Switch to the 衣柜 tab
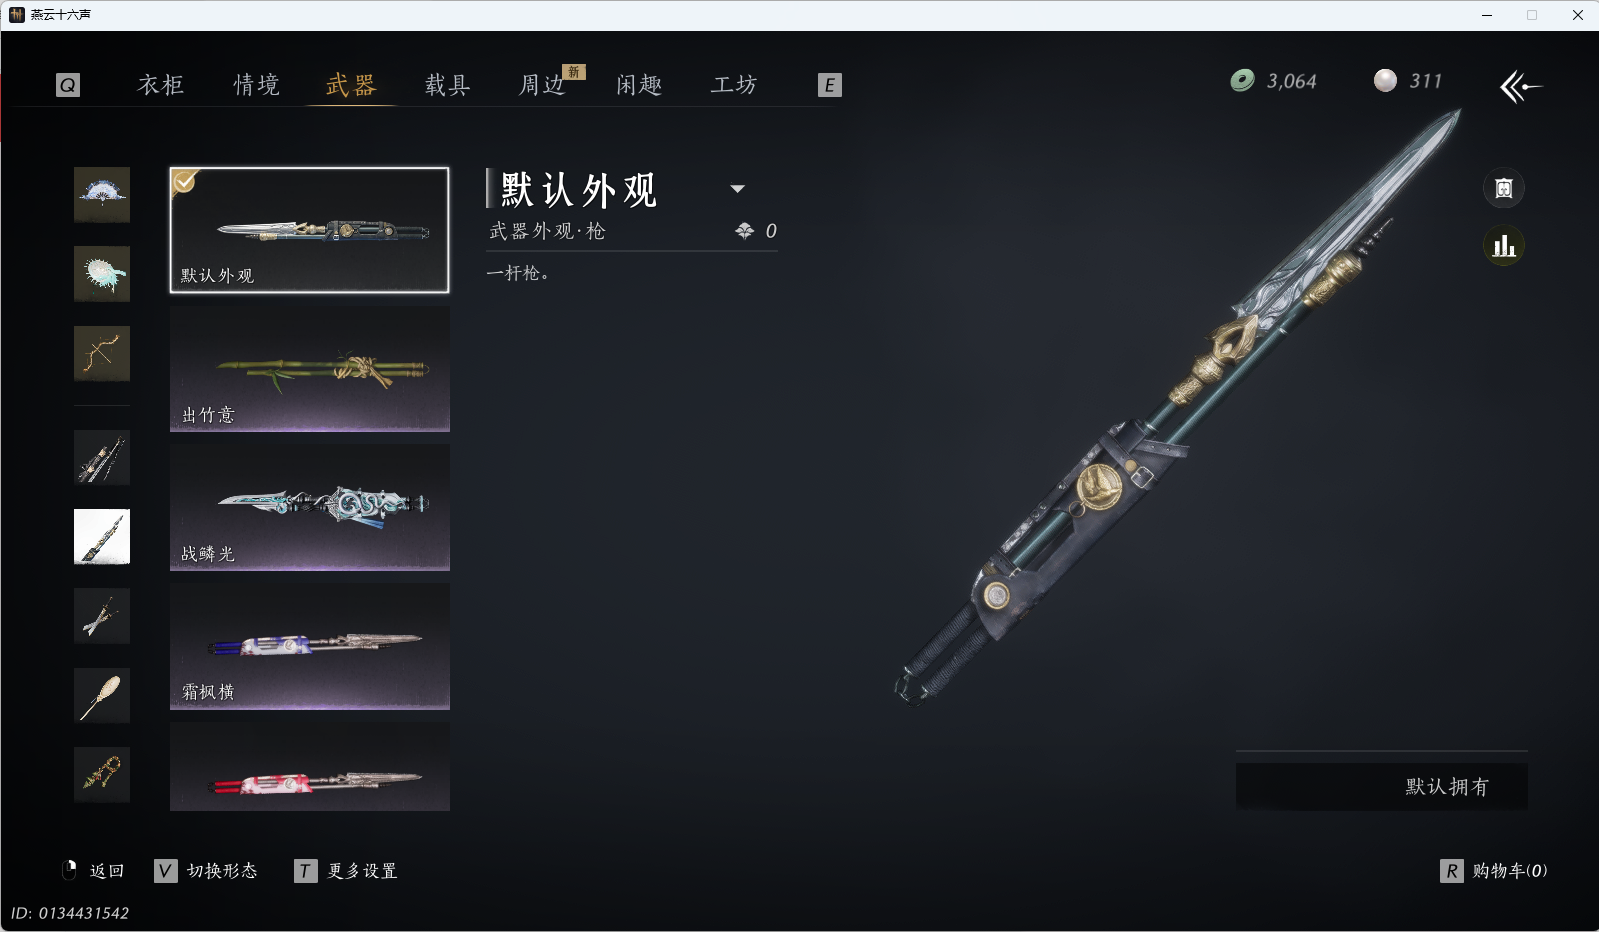This screenshot has height=932, width=1599. 161,85
